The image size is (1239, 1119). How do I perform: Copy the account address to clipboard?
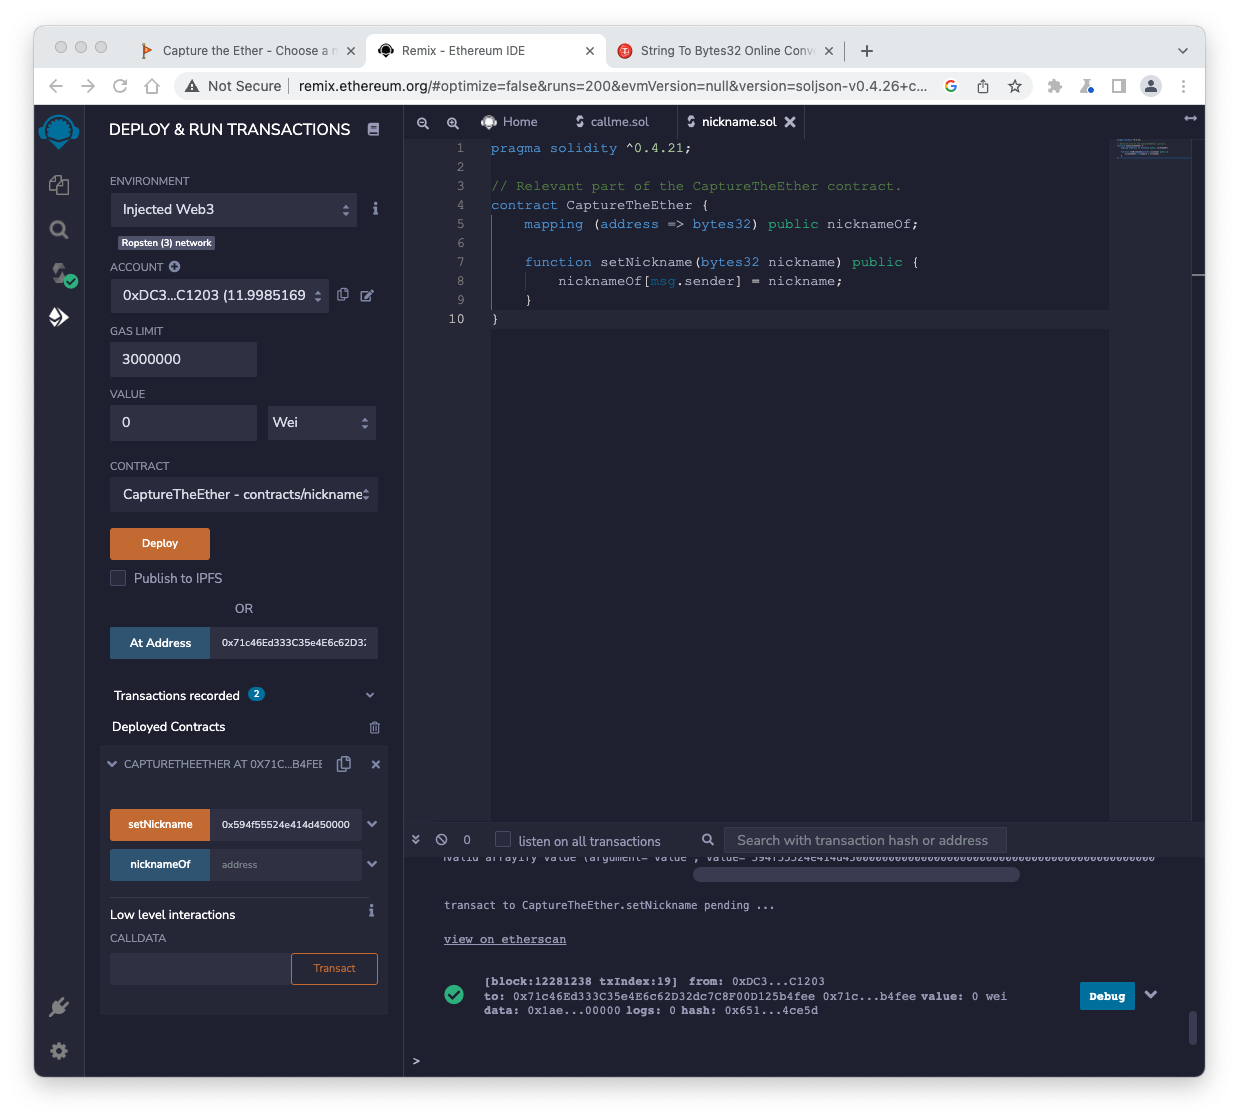tap(343, 295)
